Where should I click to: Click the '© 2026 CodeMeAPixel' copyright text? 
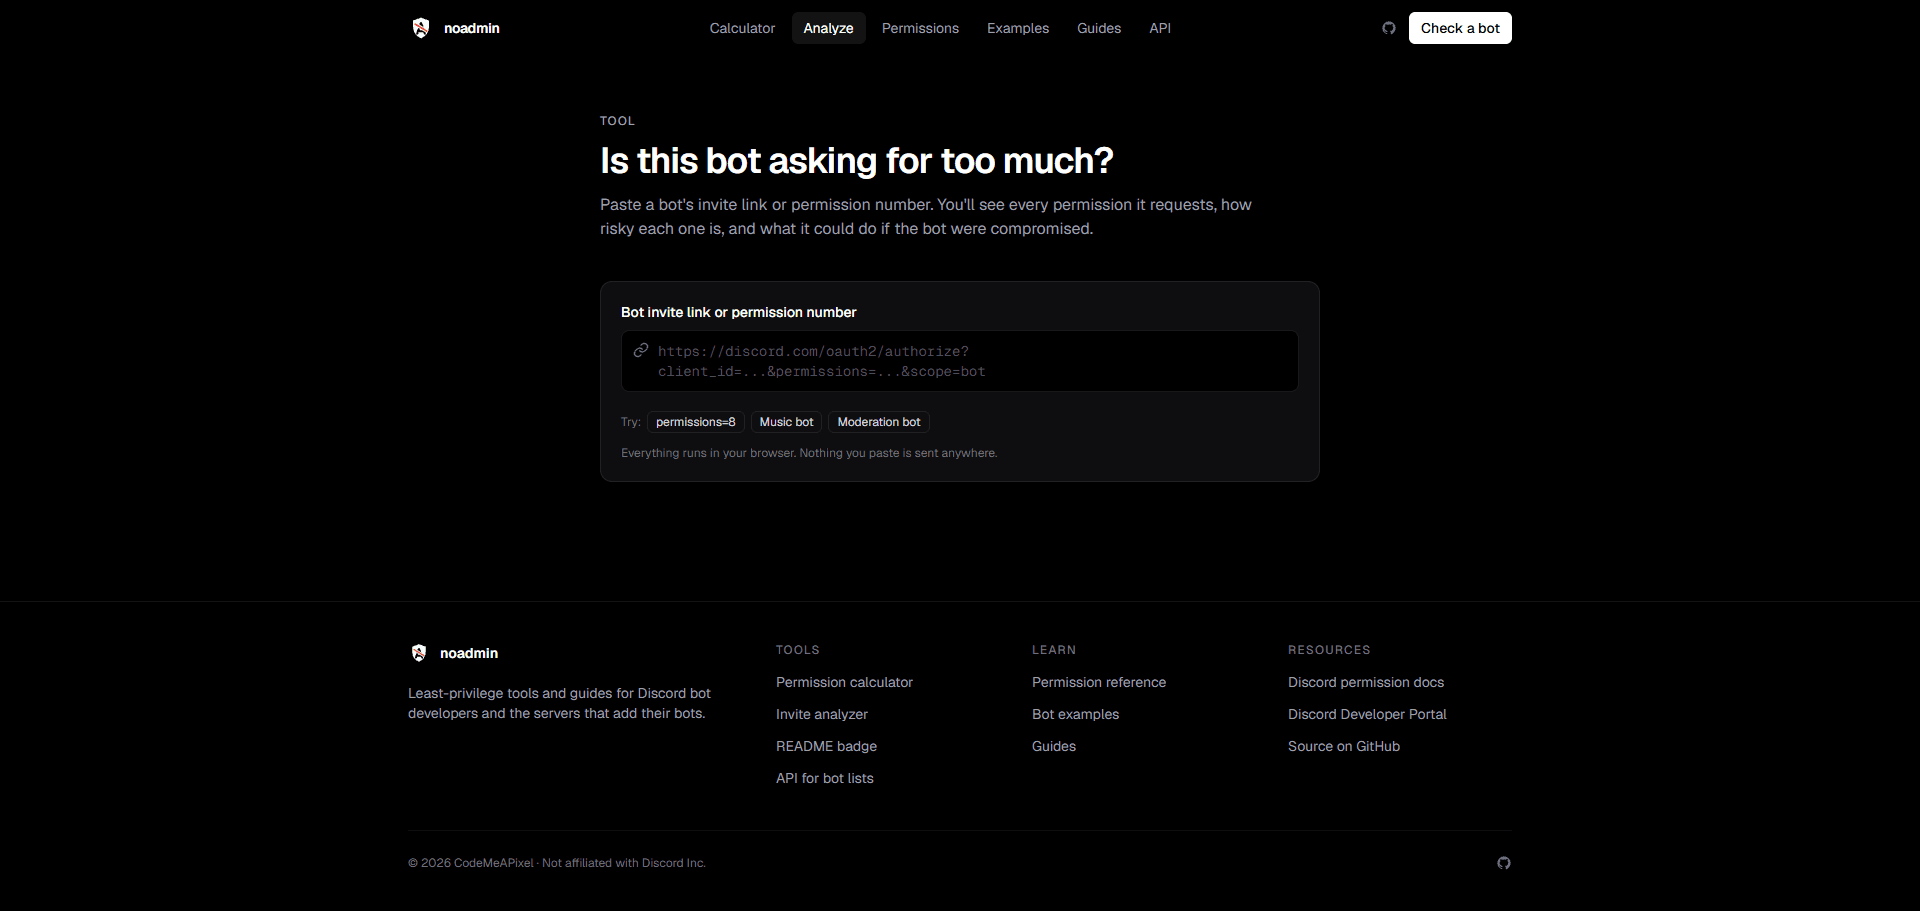tap(471, 863)
